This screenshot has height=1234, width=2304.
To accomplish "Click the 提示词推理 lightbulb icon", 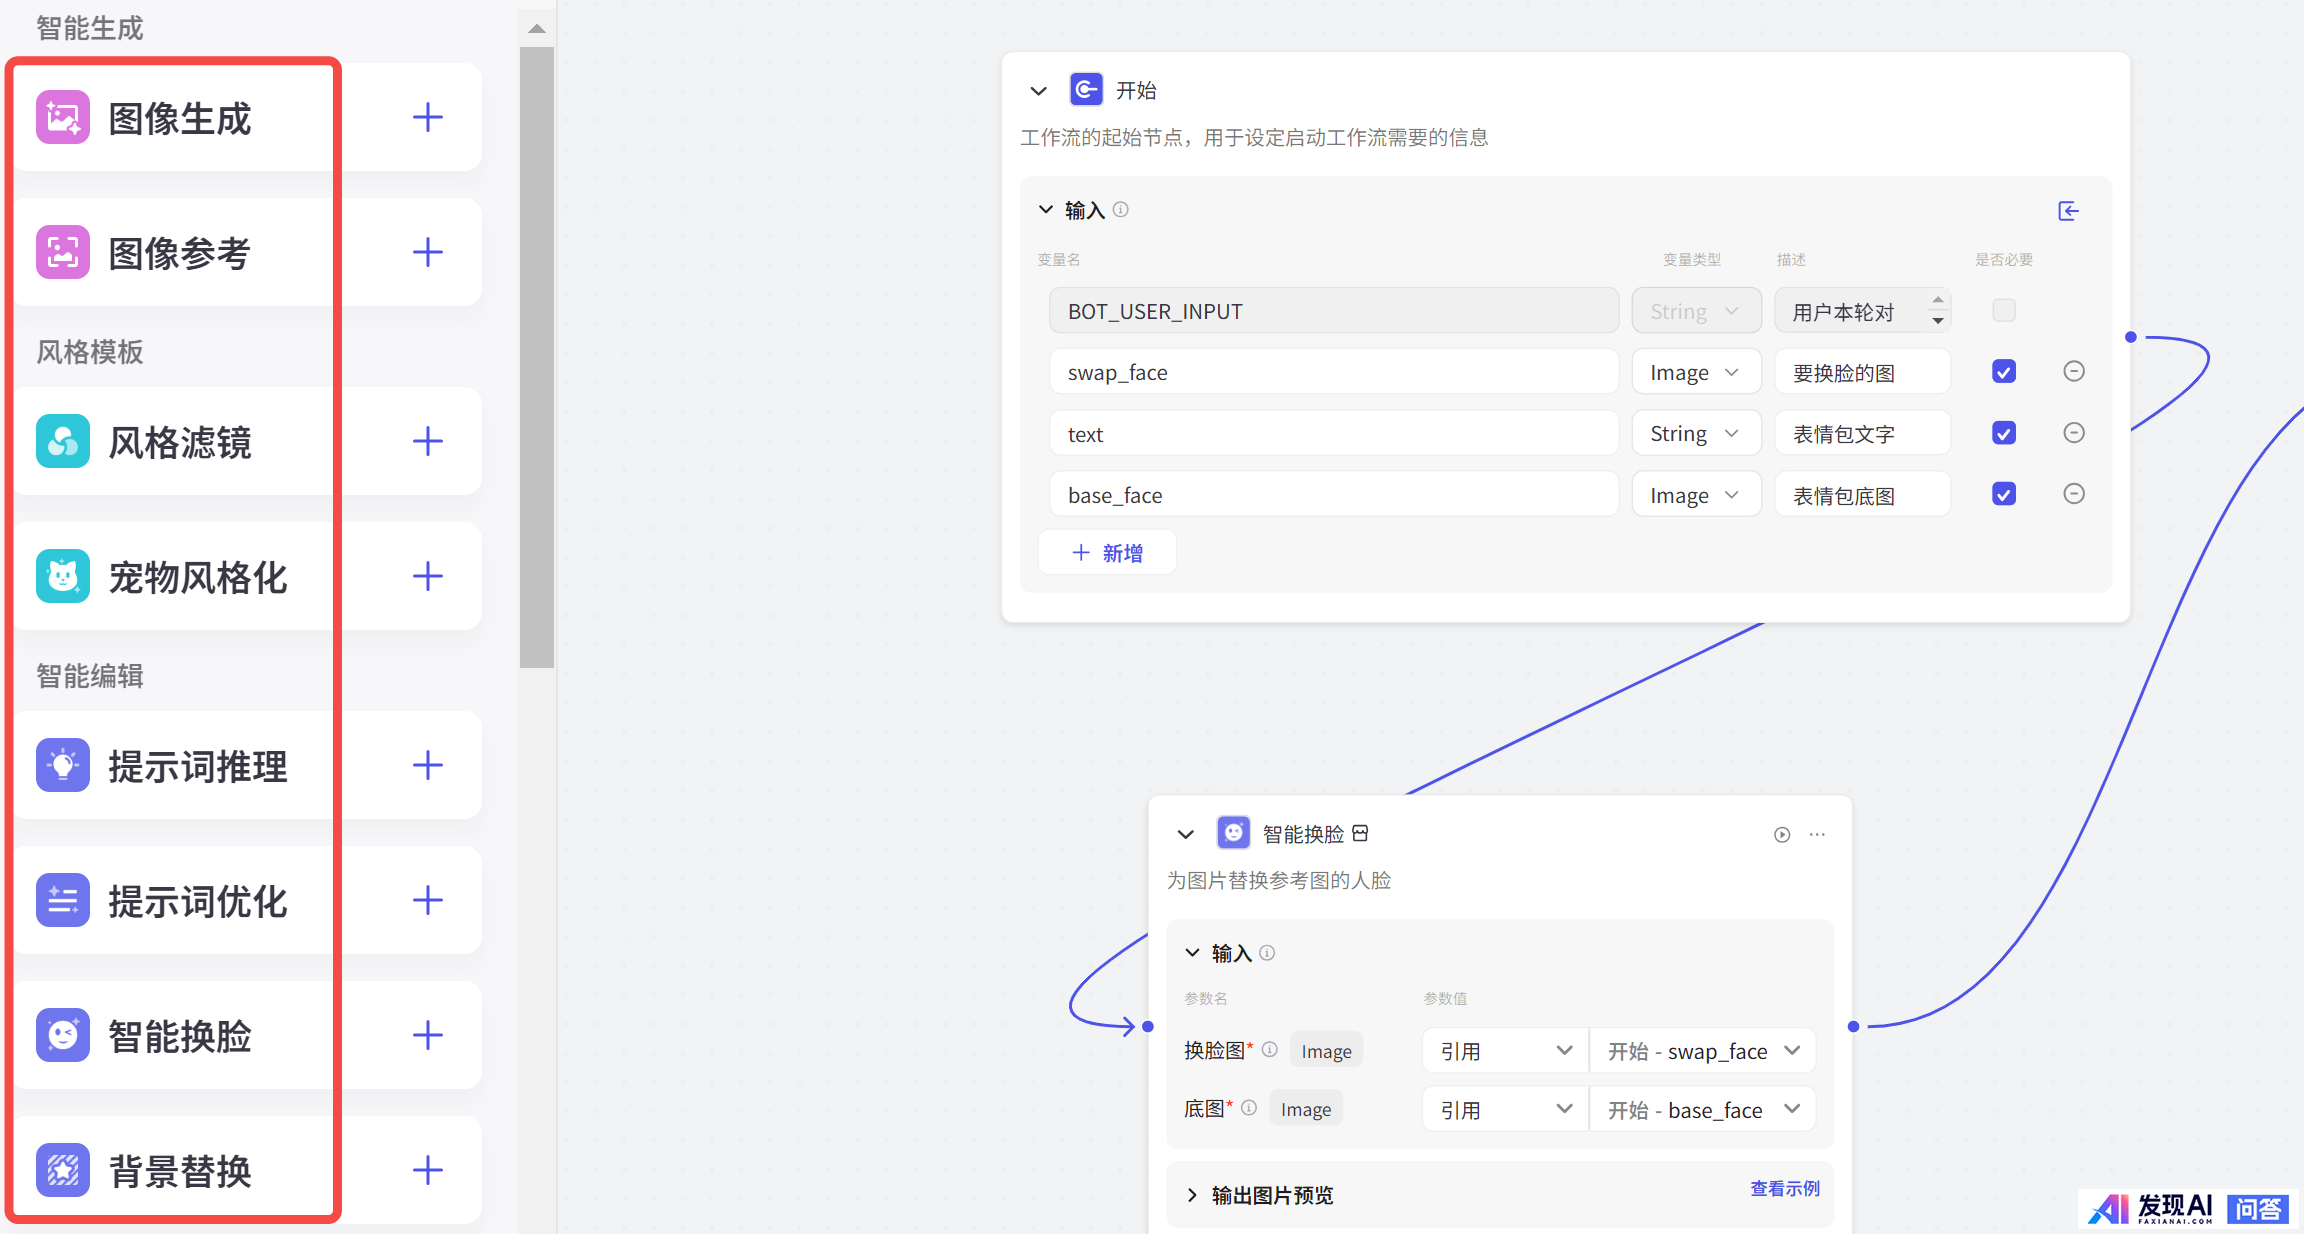I will point(62,765).
